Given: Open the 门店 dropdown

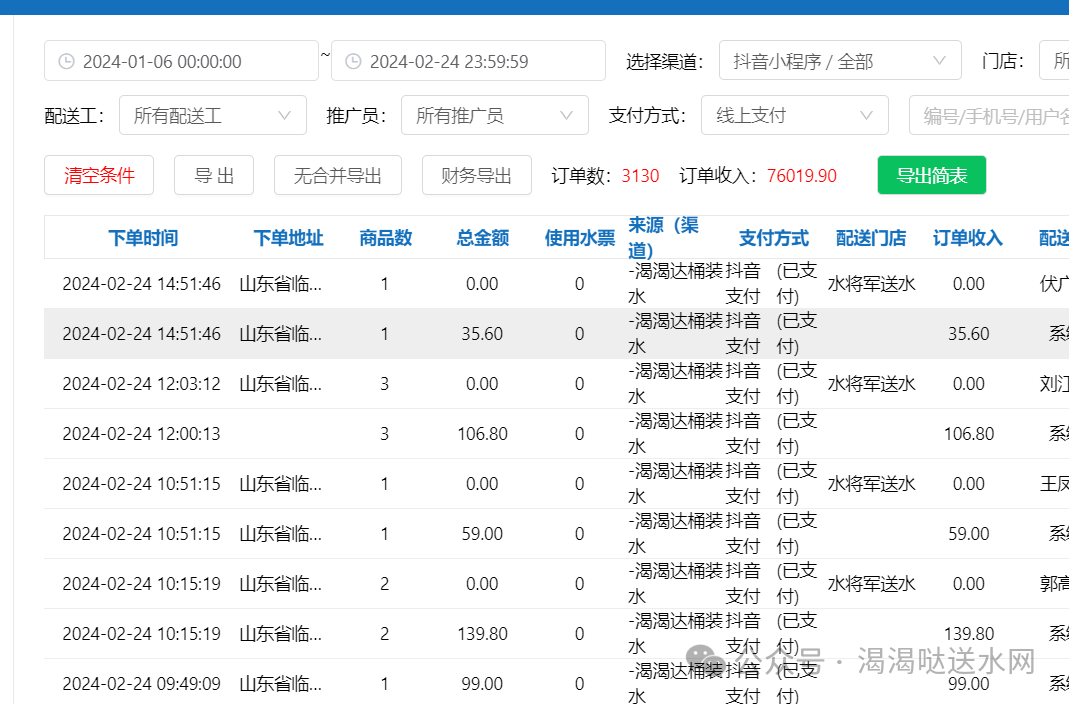Looking at the screenshot, I should (1054, 61).
